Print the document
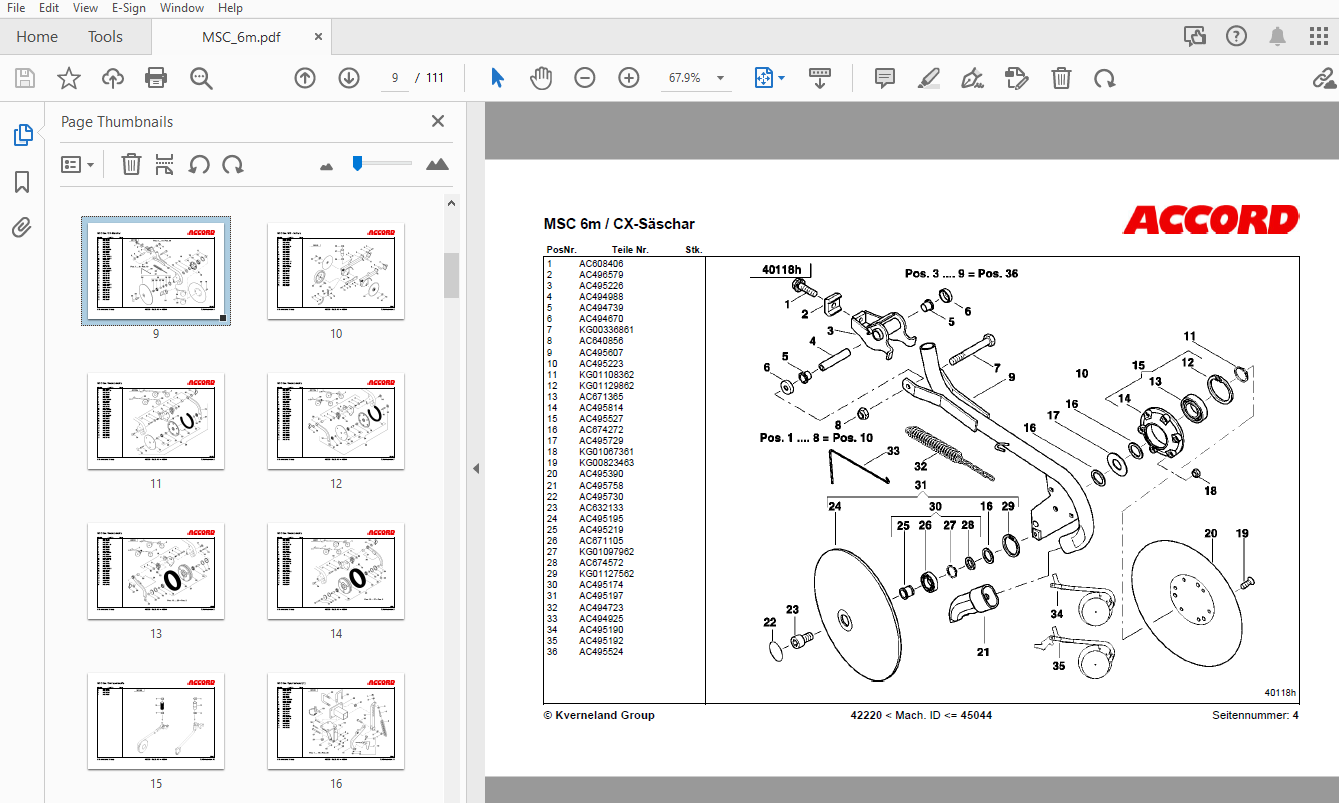Image resolution: width=1339 pixels, height=803 pixels. pyautogui.click(x=156, y=78)
